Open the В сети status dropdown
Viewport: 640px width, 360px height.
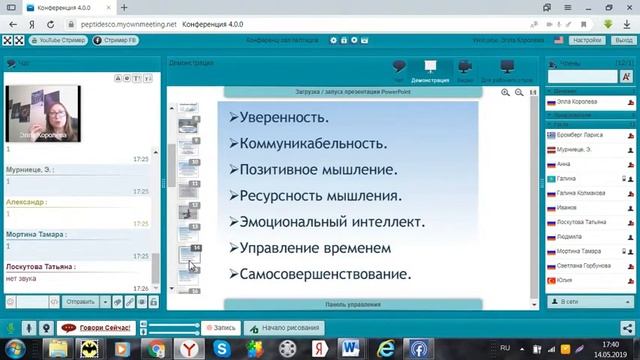click(591, 302)
